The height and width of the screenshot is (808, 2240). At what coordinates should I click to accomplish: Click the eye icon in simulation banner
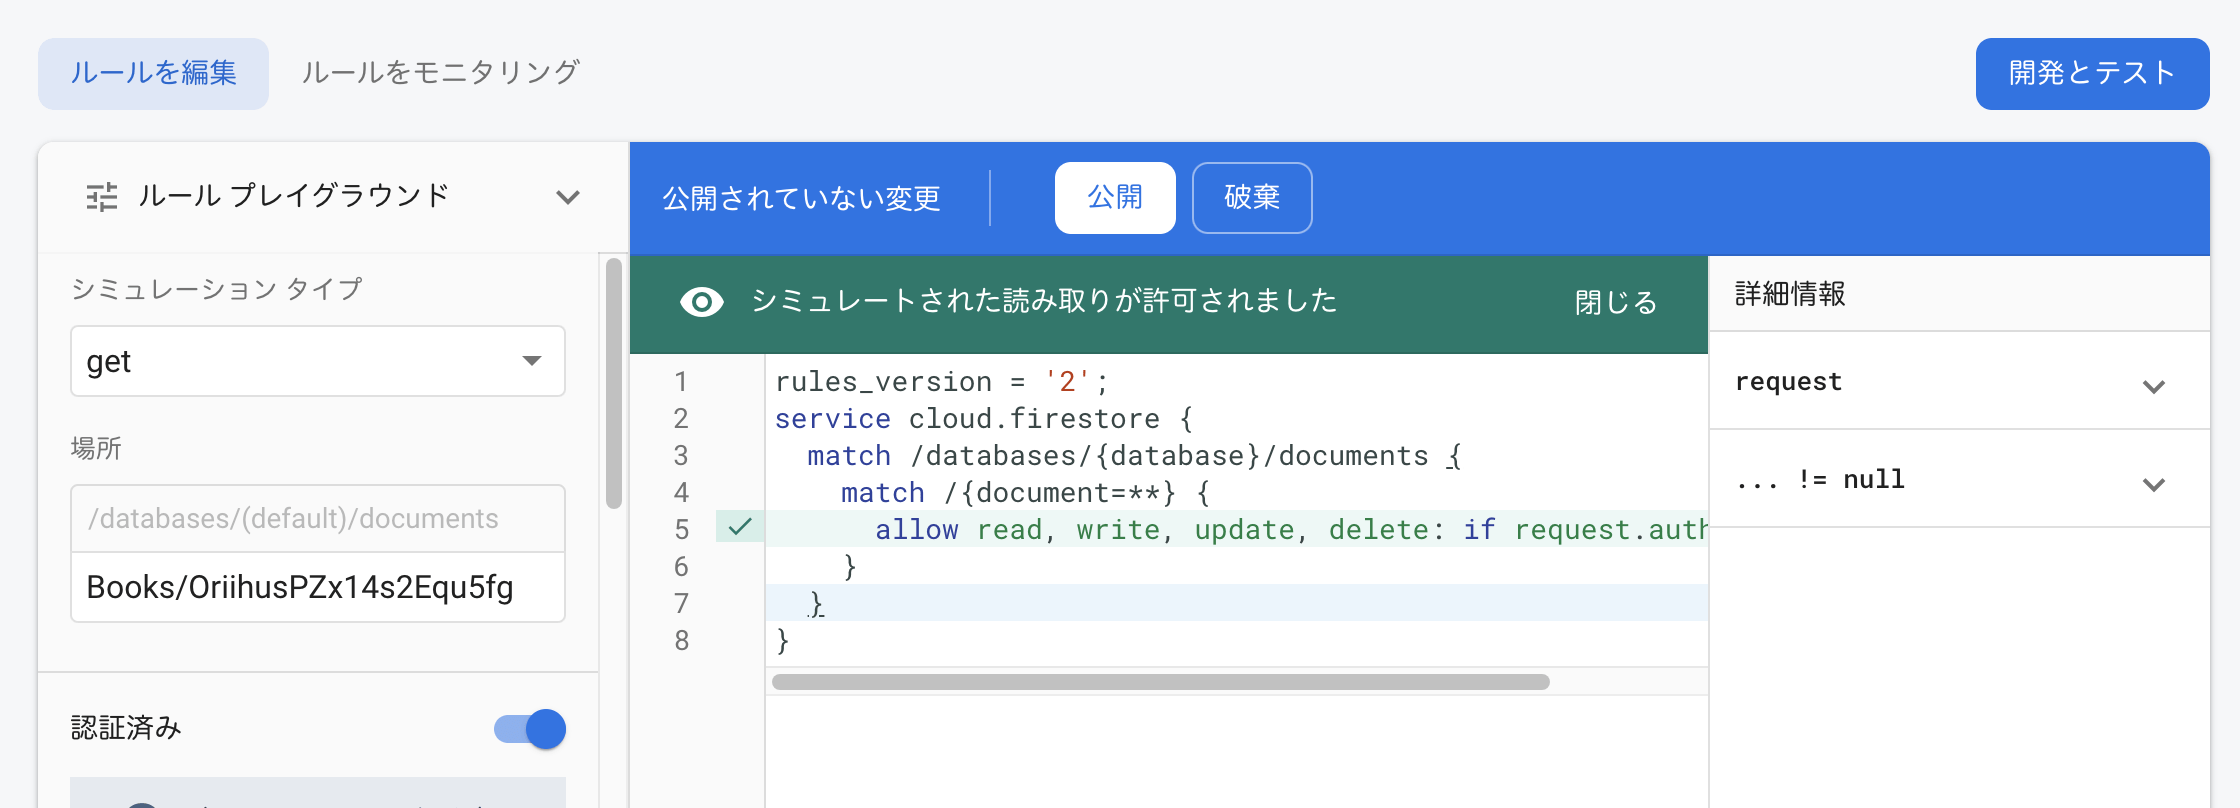tap(701, 302)
